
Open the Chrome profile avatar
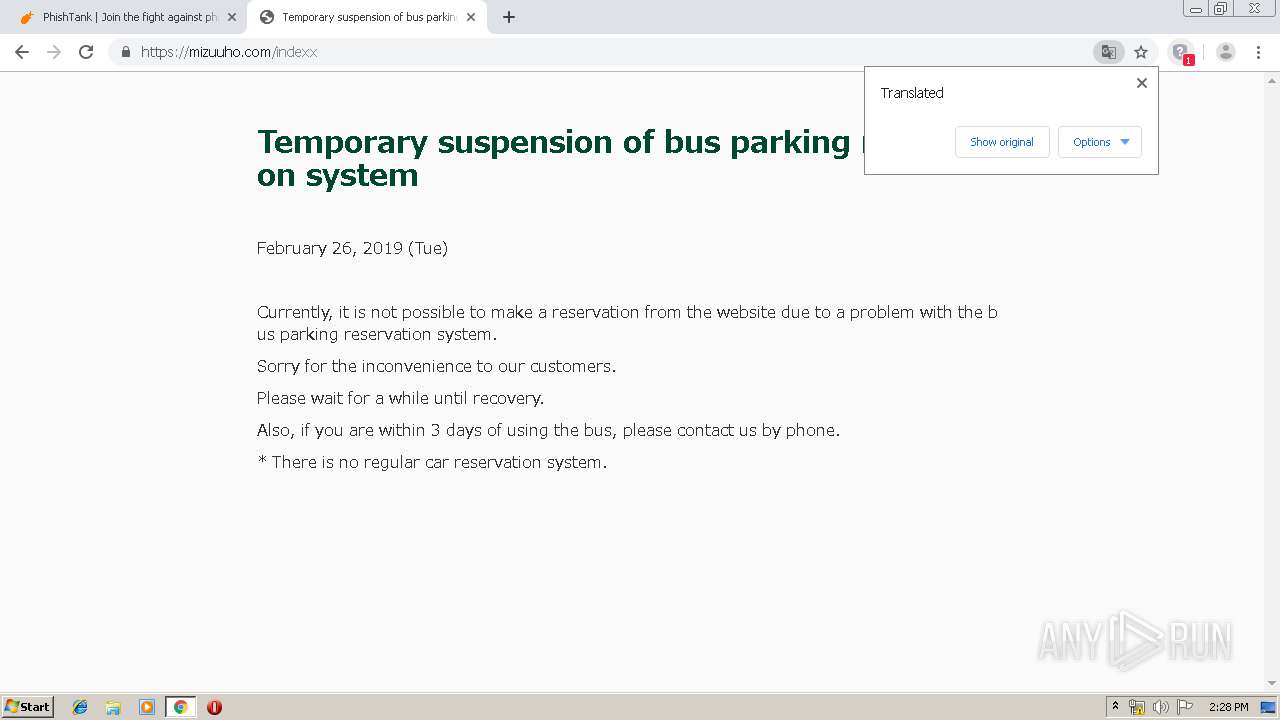tap(1226, 52)
